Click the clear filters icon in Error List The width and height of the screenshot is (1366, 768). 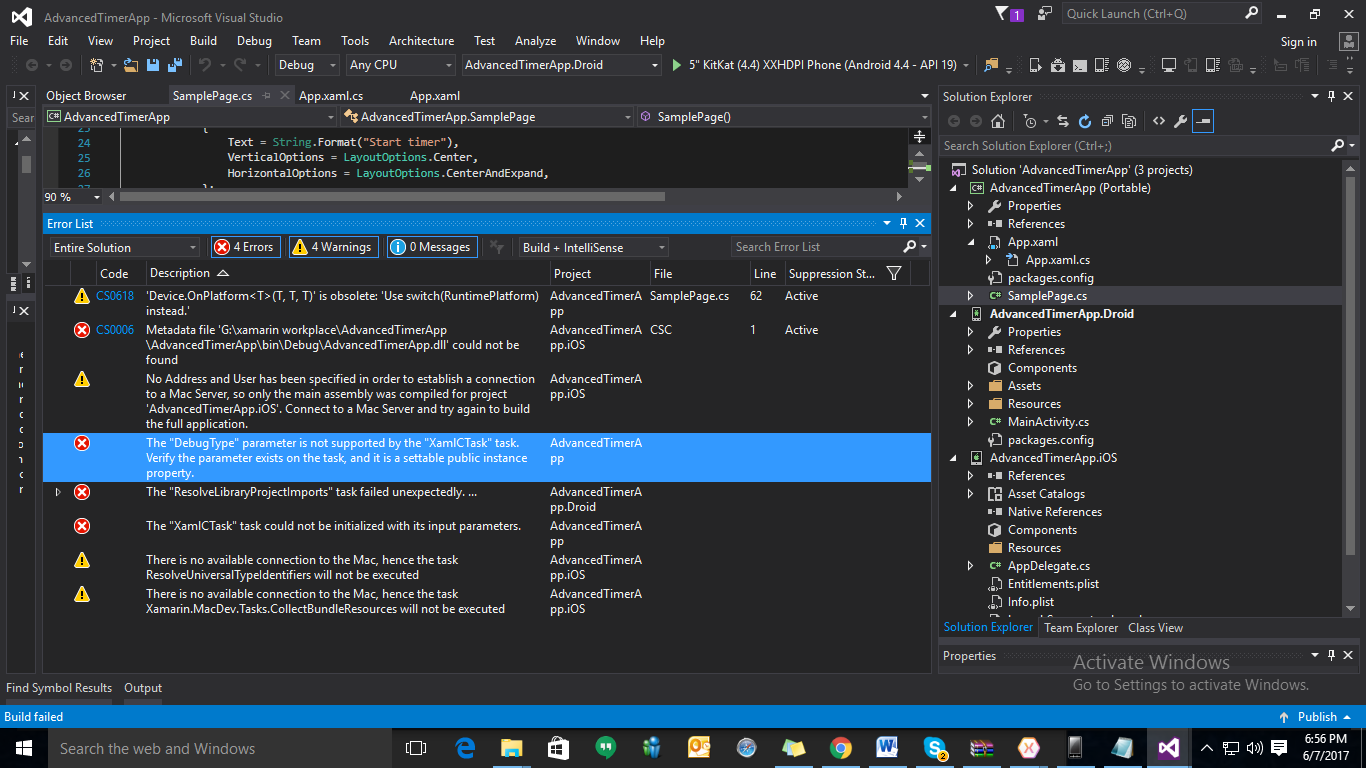click(x=496, y=247)
